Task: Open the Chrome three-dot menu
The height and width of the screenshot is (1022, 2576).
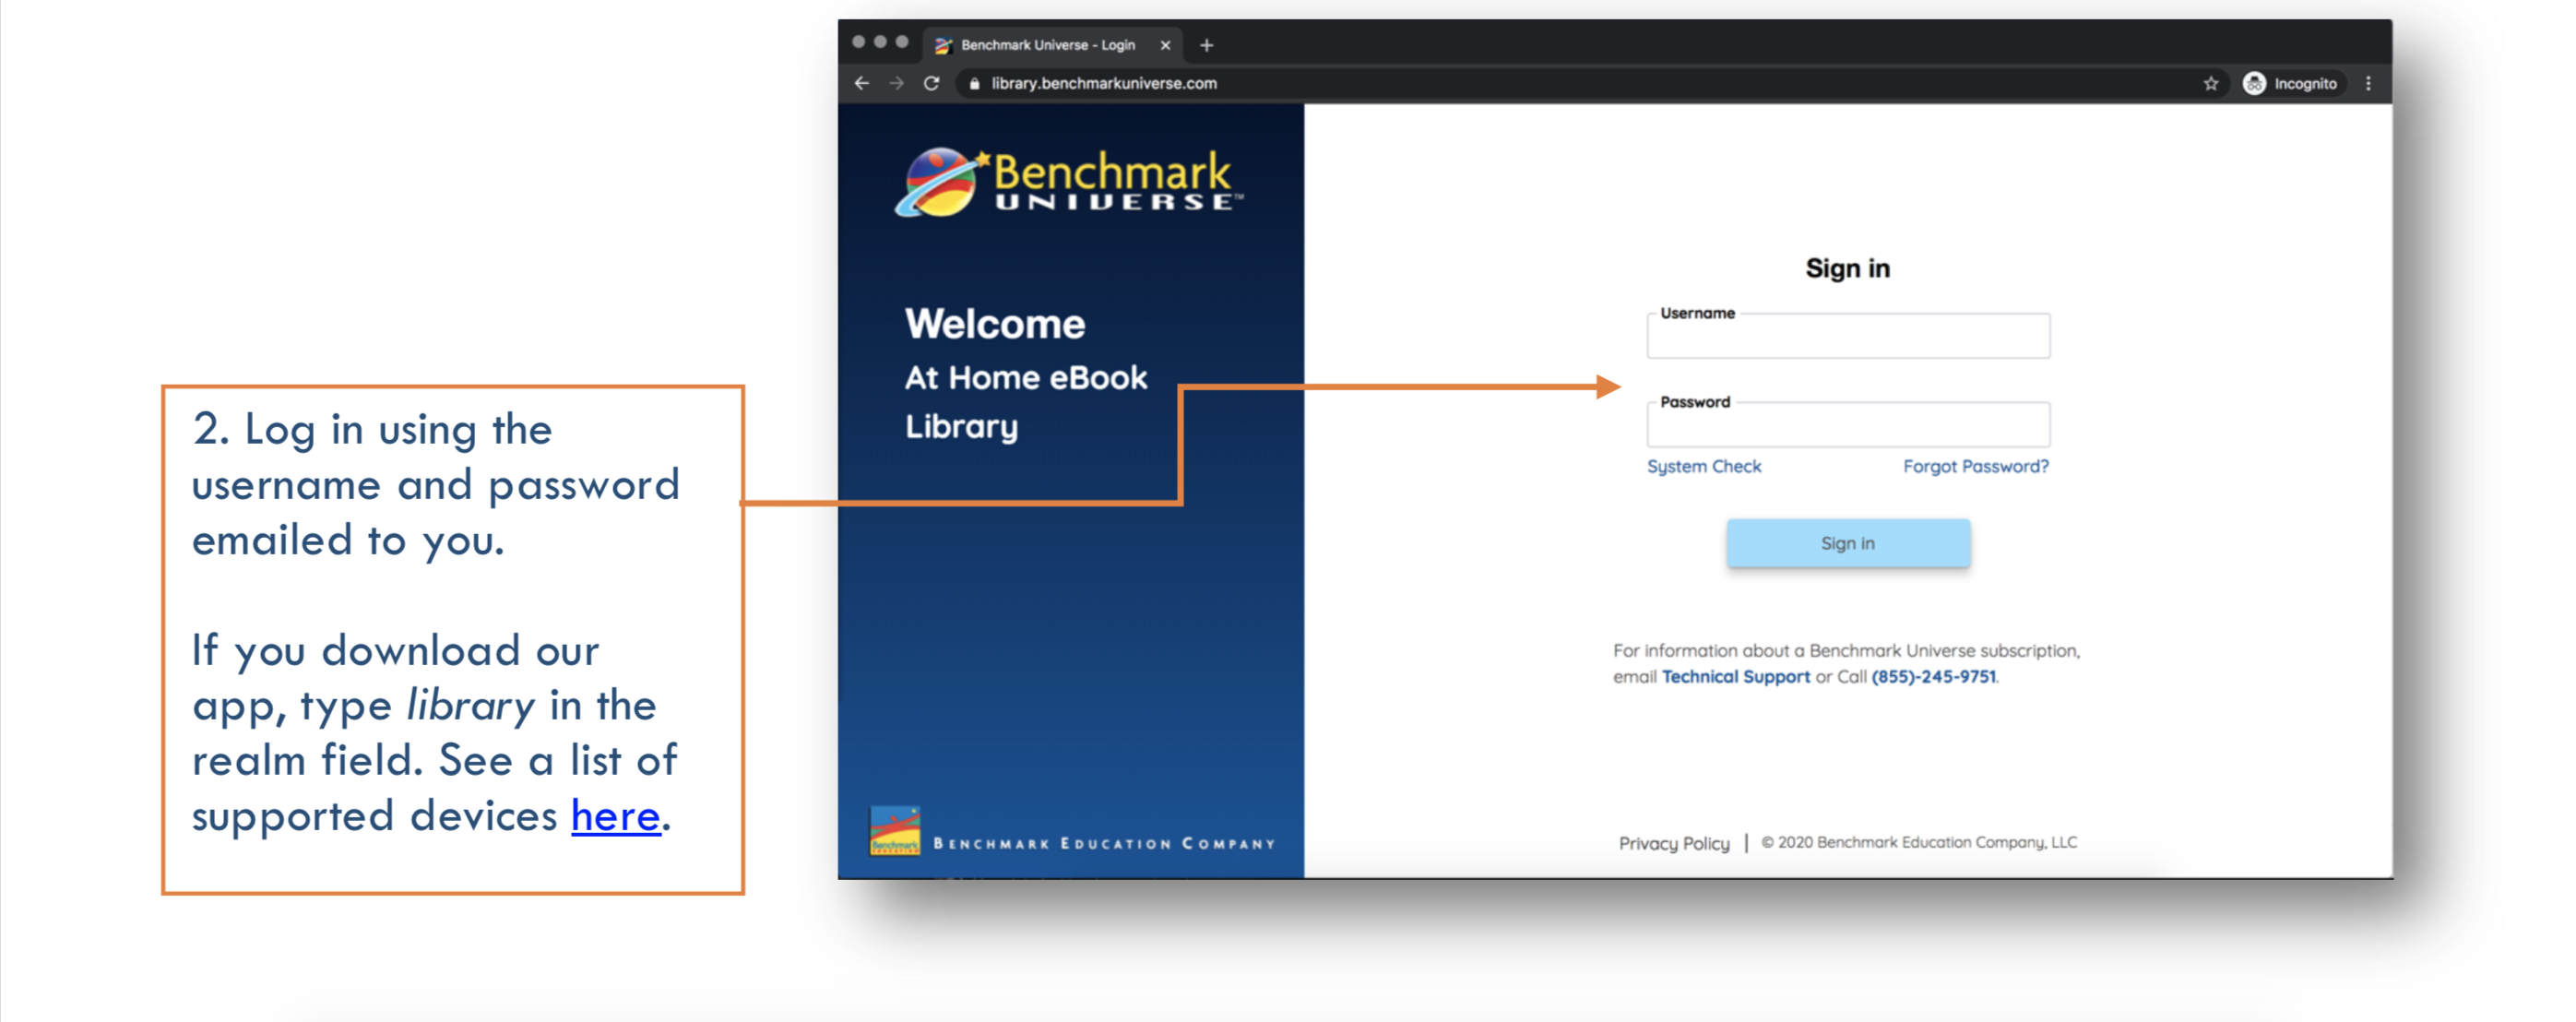Action: (2367, 83)
